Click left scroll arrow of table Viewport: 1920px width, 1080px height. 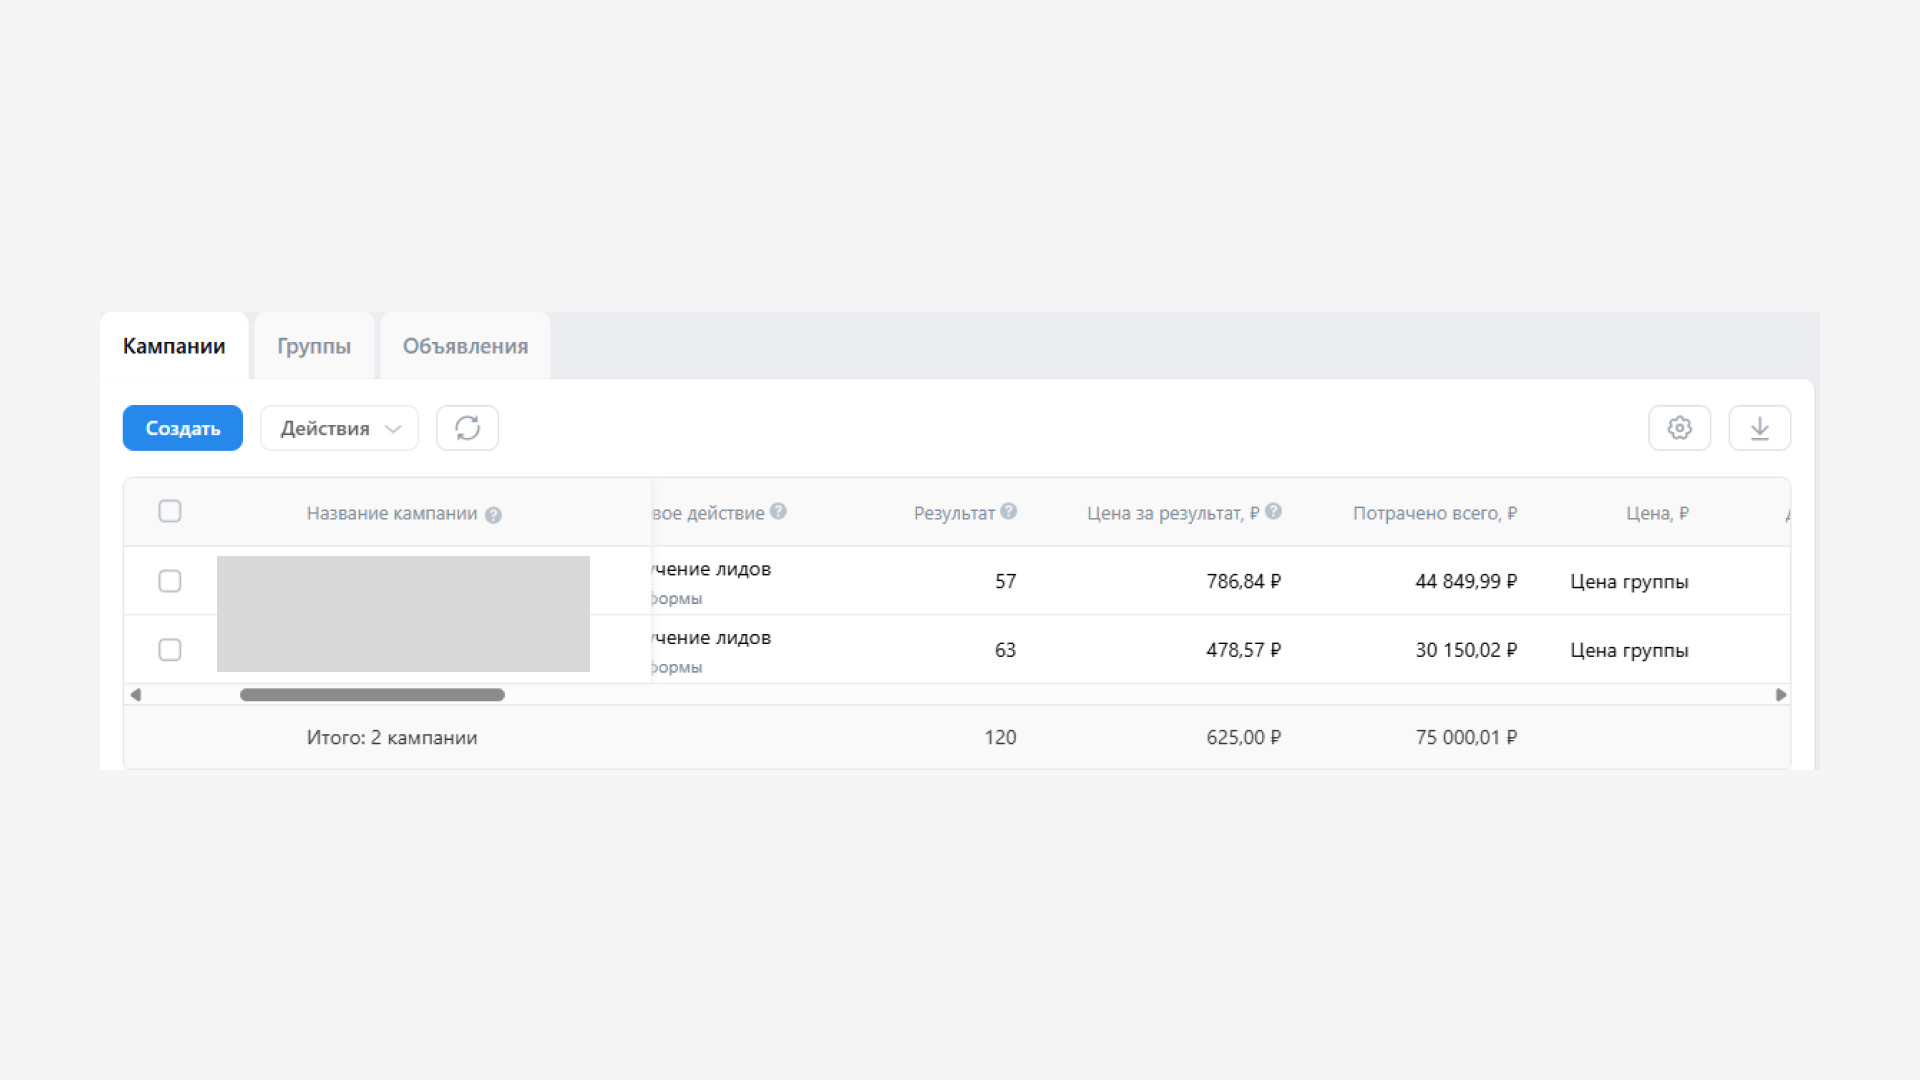[x=136, y=694]
